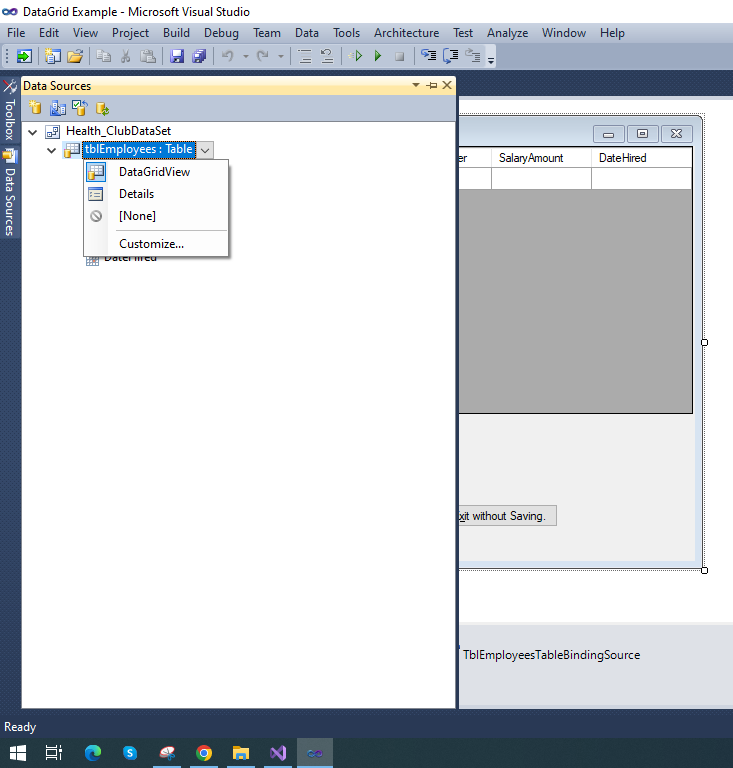Click the Stop Debugging square icon
733x768 pixels.
click(x=400, y=56)
